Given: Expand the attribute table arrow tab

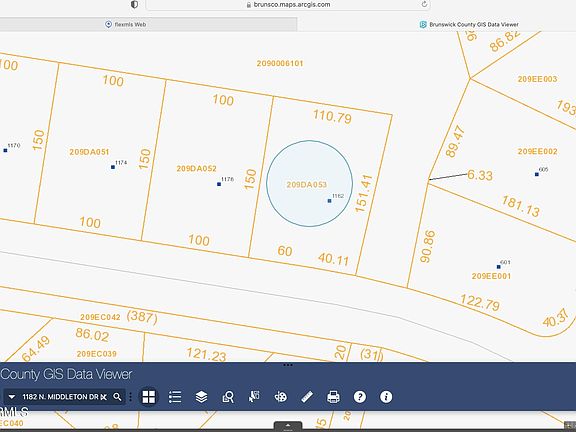Looking at the screenshot, I should click(x=288, y=426).
